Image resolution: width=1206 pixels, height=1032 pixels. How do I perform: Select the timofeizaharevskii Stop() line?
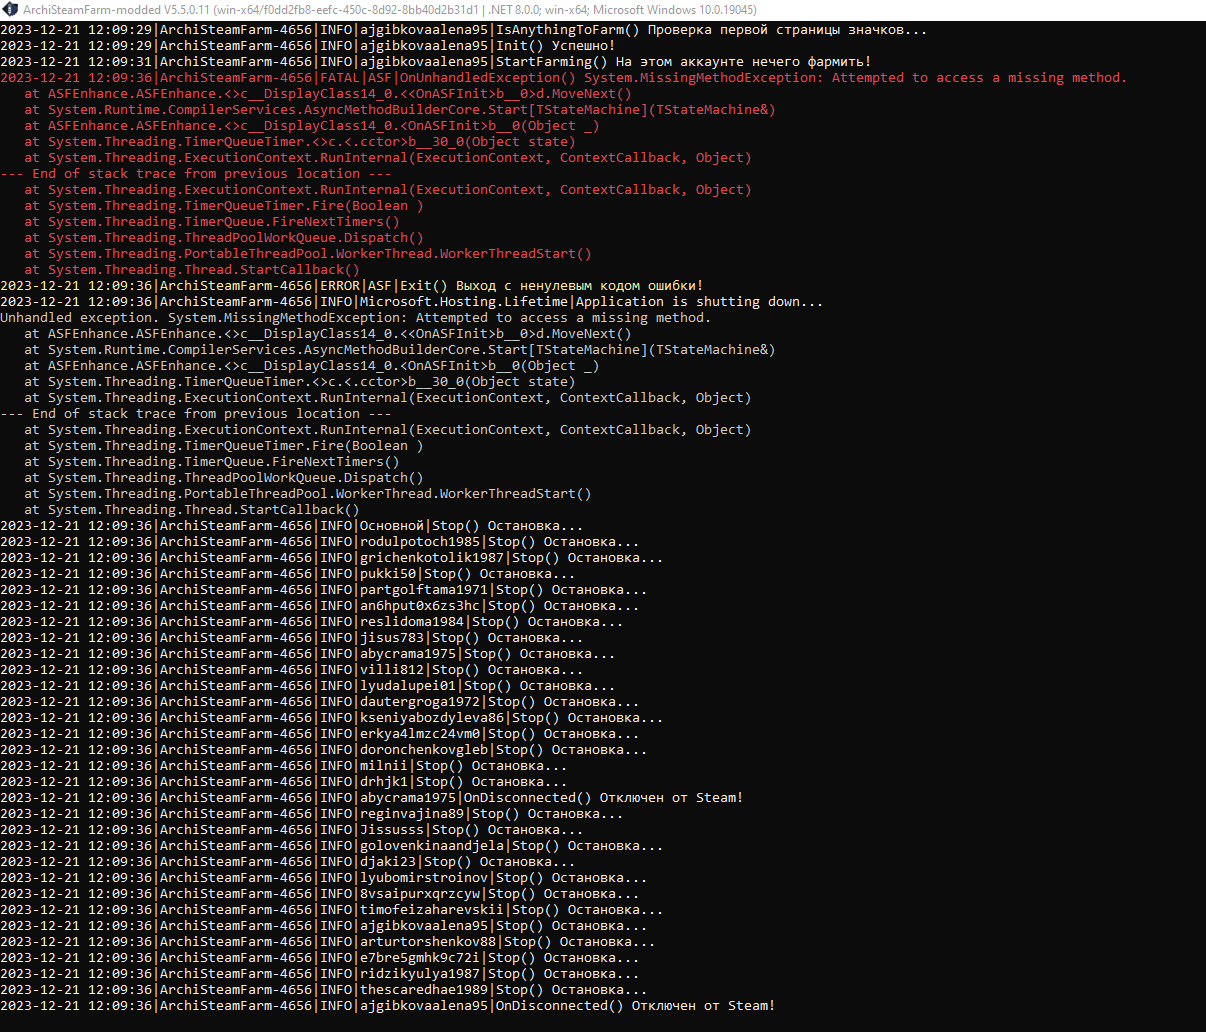click(x=332, y=910)
